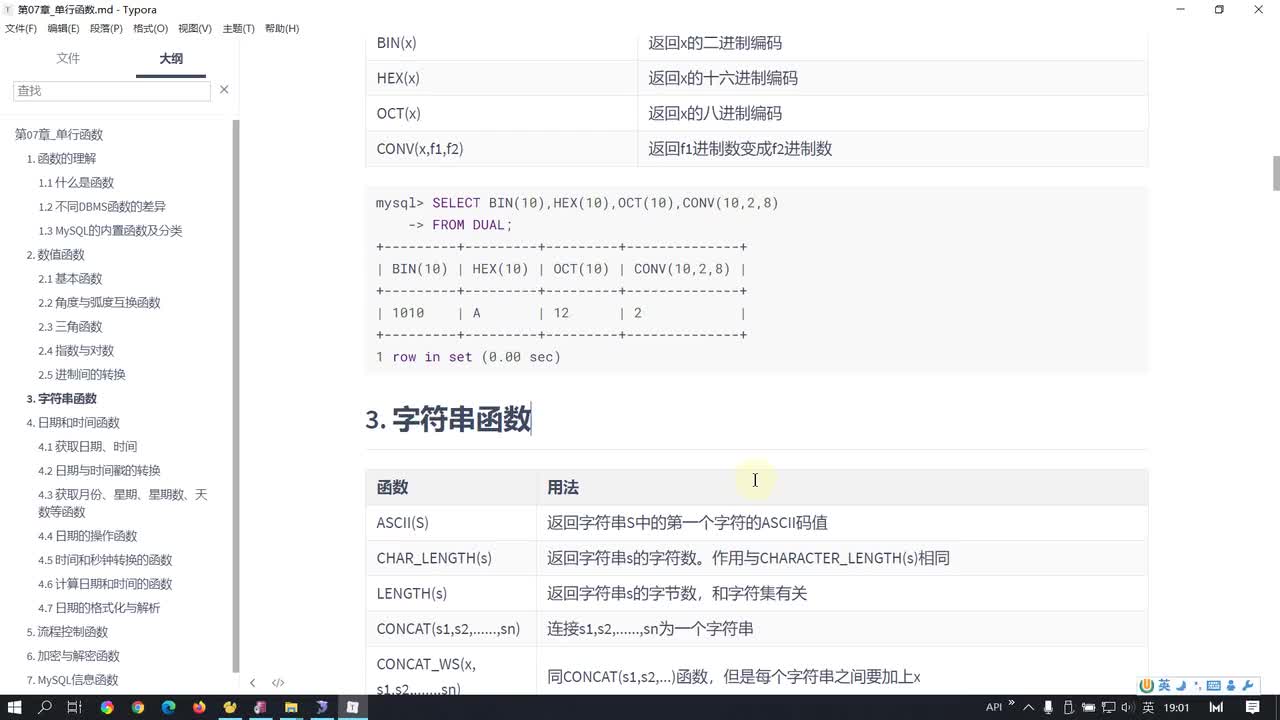Image resolution: width=1280 pixels, height=720 pixels.
Task: Click the taskbar 英 input language indicator
Action: point(1148,707)
